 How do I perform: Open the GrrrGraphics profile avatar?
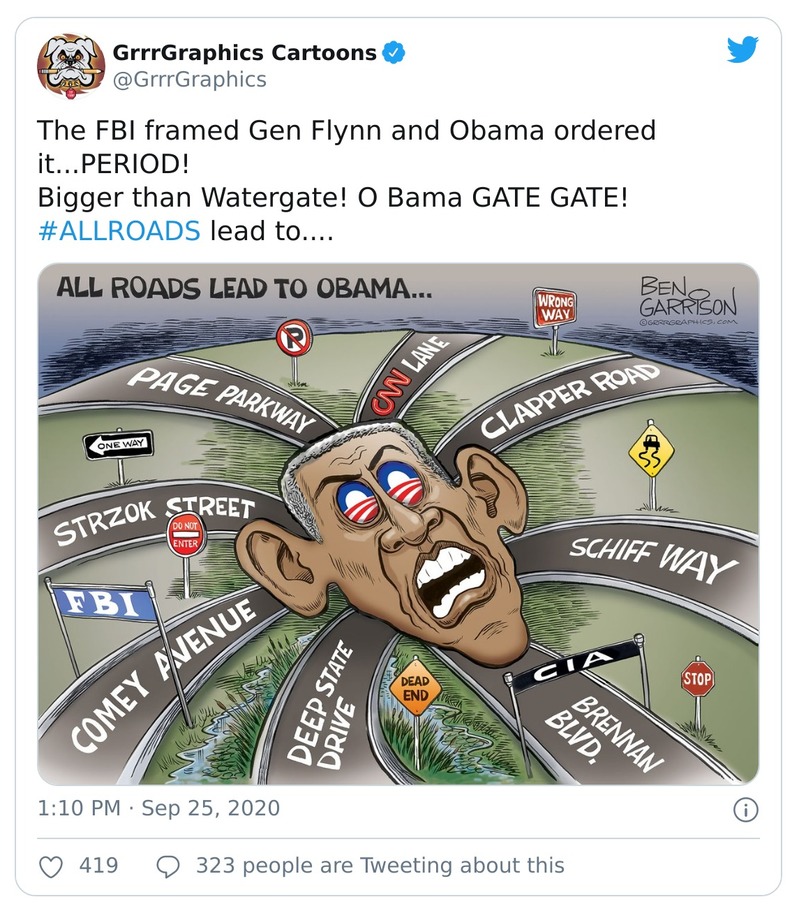70,65
